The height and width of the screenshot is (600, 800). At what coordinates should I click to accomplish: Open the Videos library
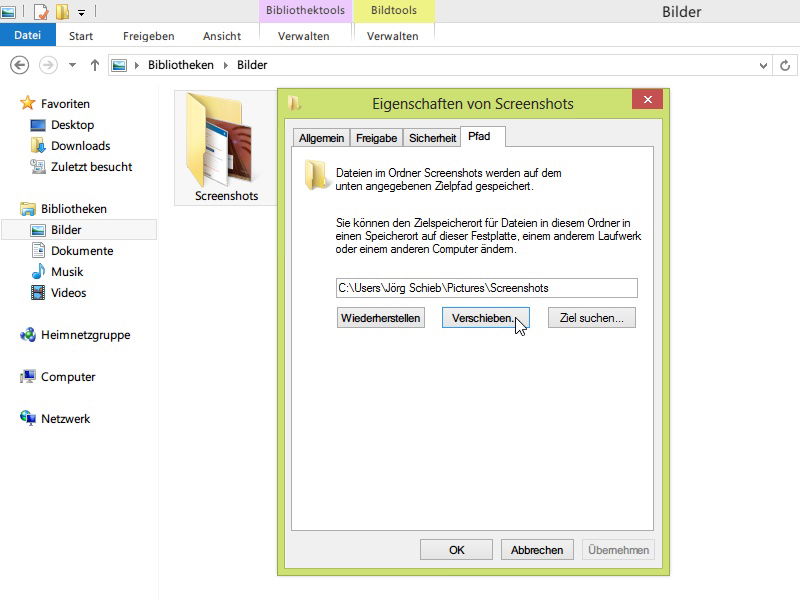[x=68, y=293]
